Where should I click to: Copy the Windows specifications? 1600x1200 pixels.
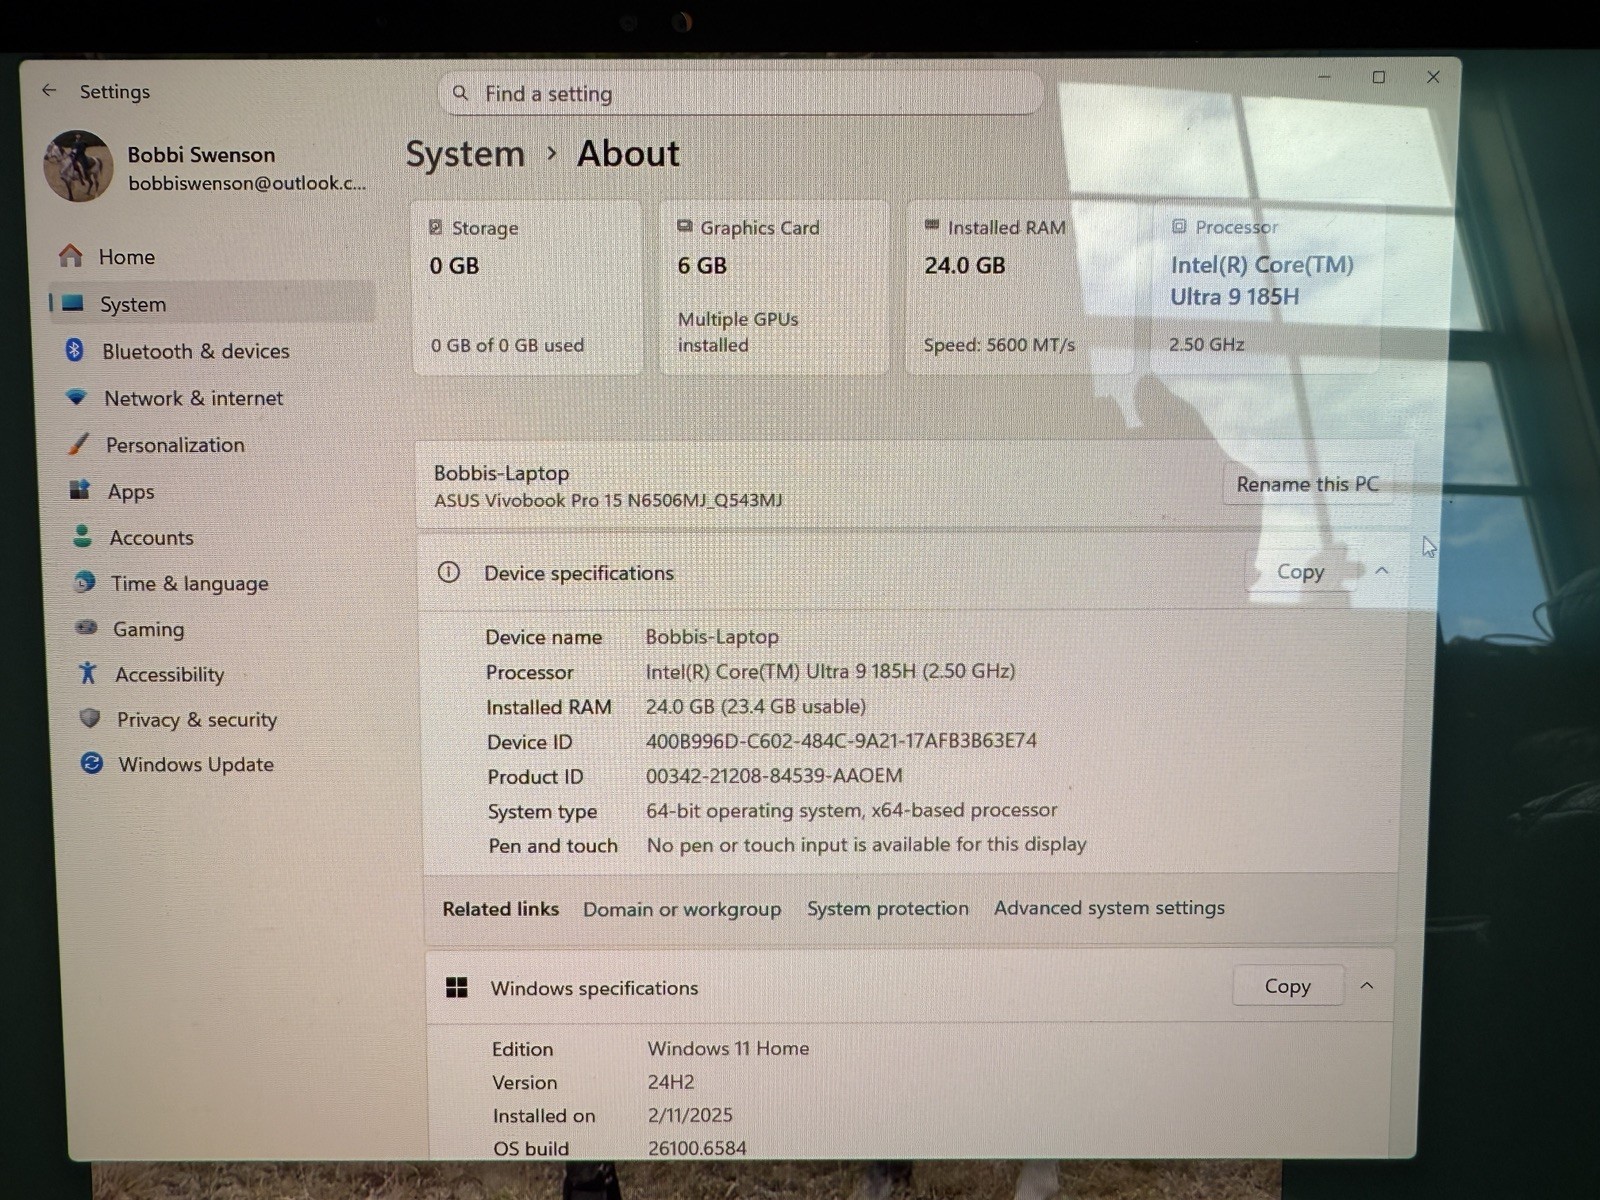tap(1287, 986)
